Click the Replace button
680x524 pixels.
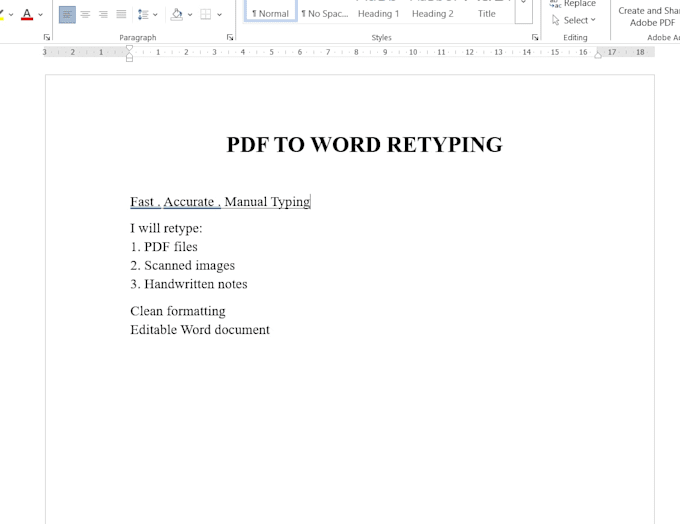point(572,4)
